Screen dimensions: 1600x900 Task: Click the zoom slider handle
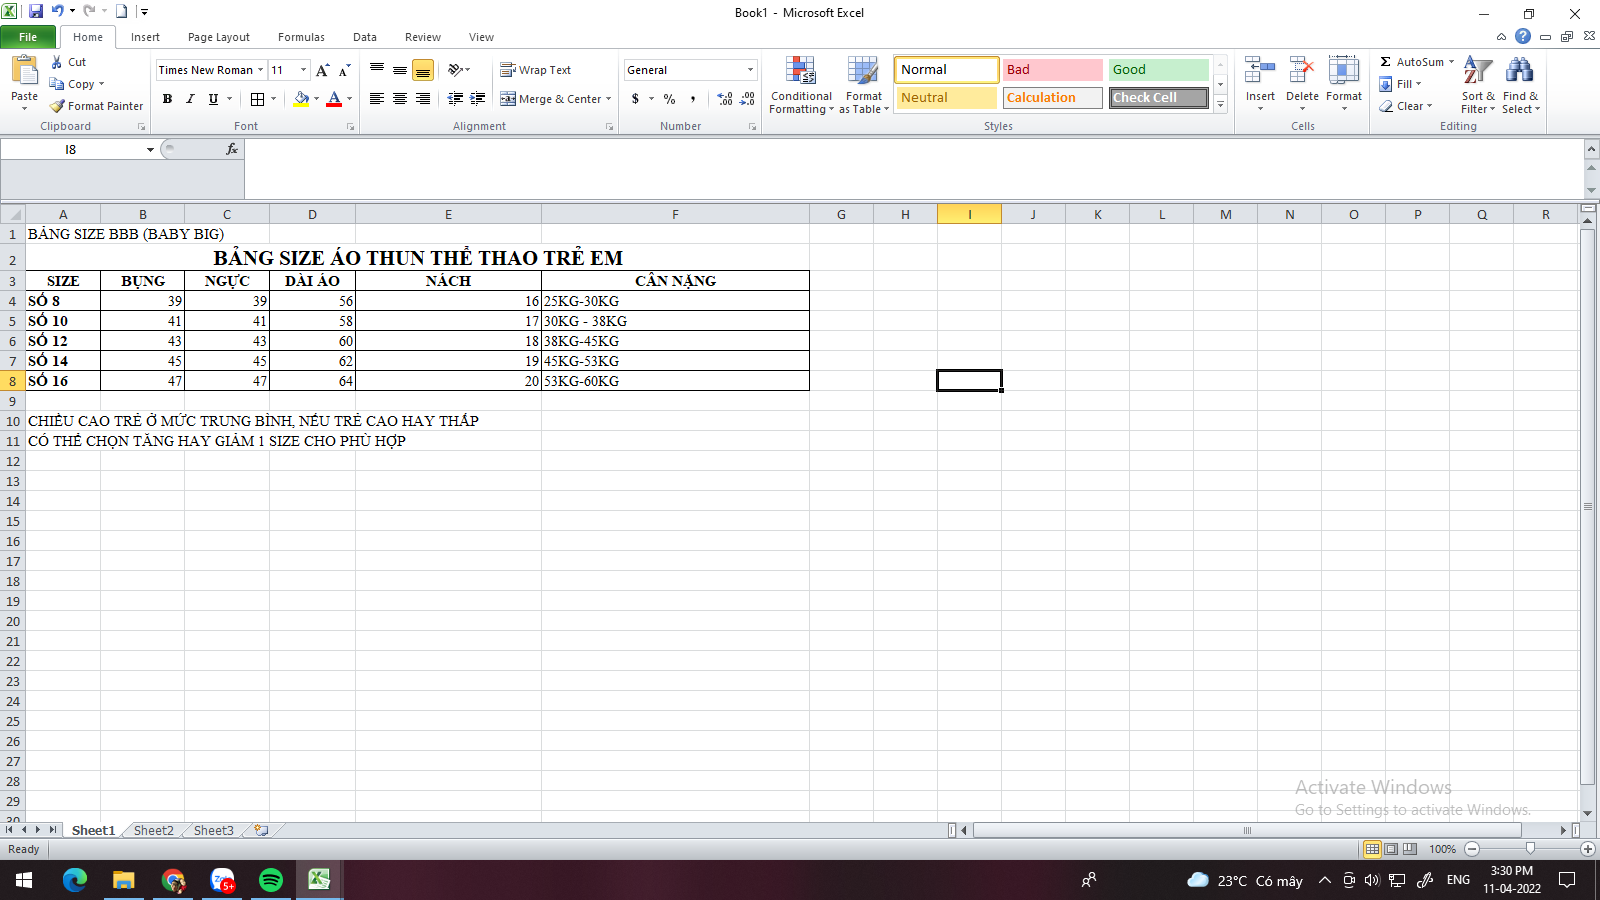tap(1530, 849)
